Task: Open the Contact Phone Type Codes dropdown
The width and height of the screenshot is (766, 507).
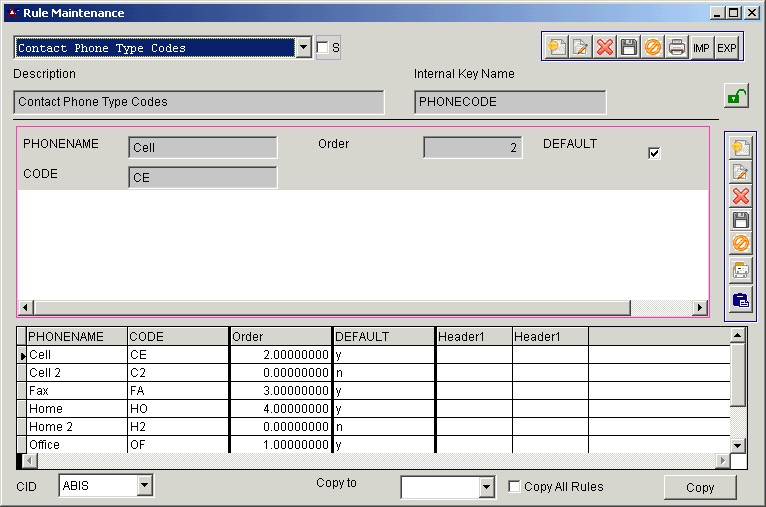Action: [x=304, y=48]
